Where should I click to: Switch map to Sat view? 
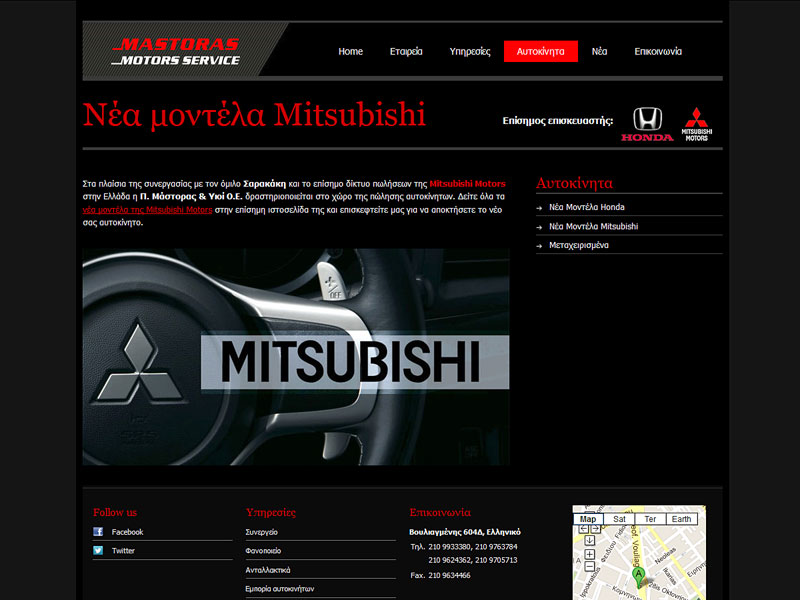click(619, 519)
